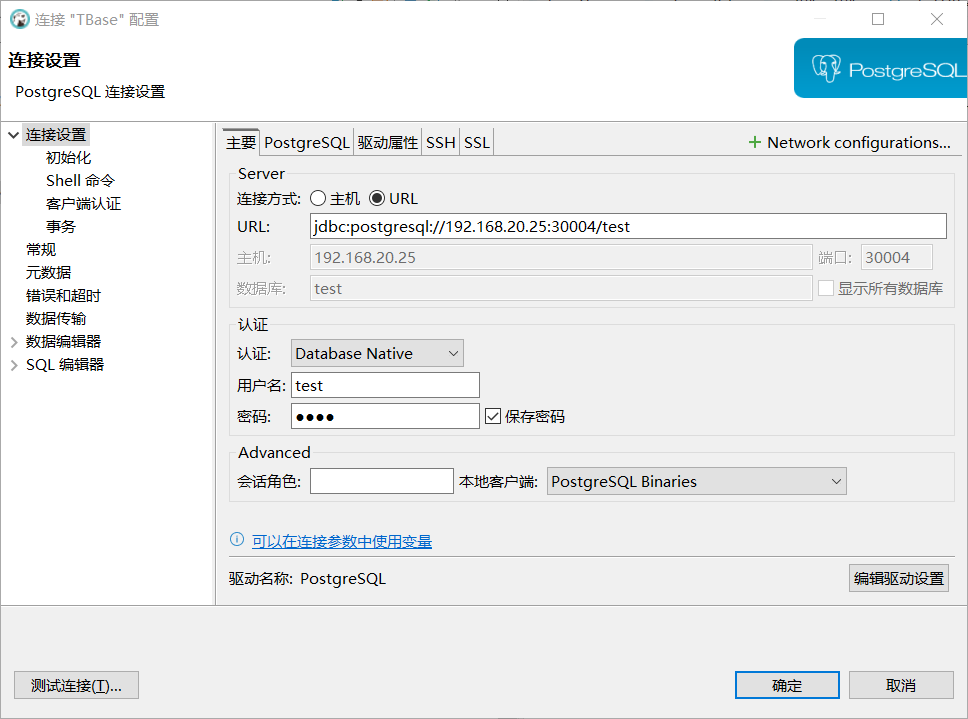
Task: Click the 取消 button
Action: click(901, 685)
